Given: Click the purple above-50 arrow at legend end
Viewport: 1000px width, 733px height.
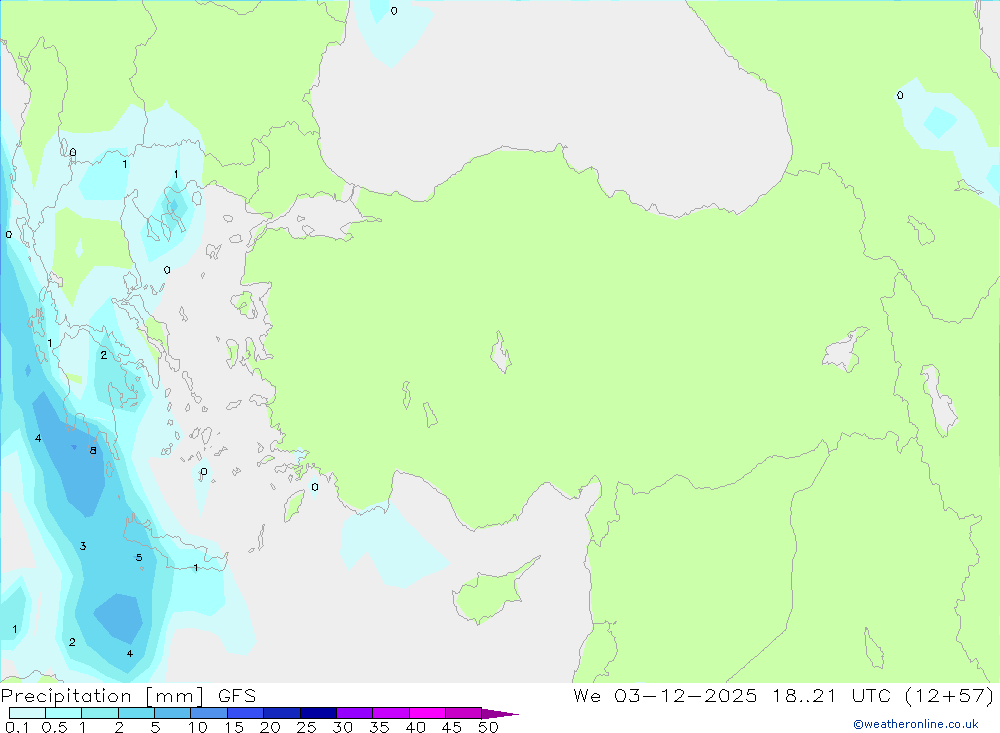Looking at the screenshot, I should (499, 714).
